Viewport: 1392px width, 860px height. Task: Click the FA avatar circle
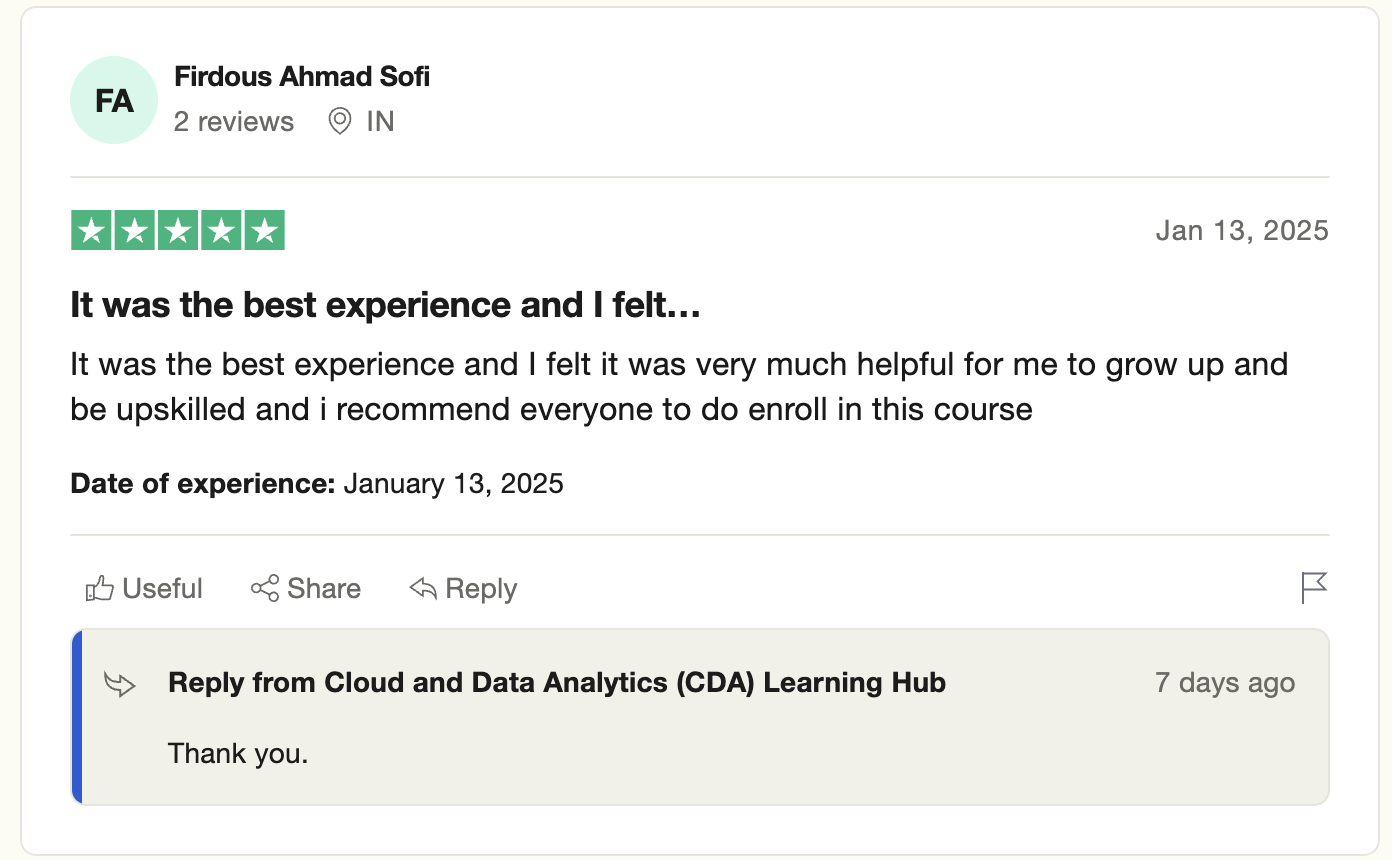[114, 100]
